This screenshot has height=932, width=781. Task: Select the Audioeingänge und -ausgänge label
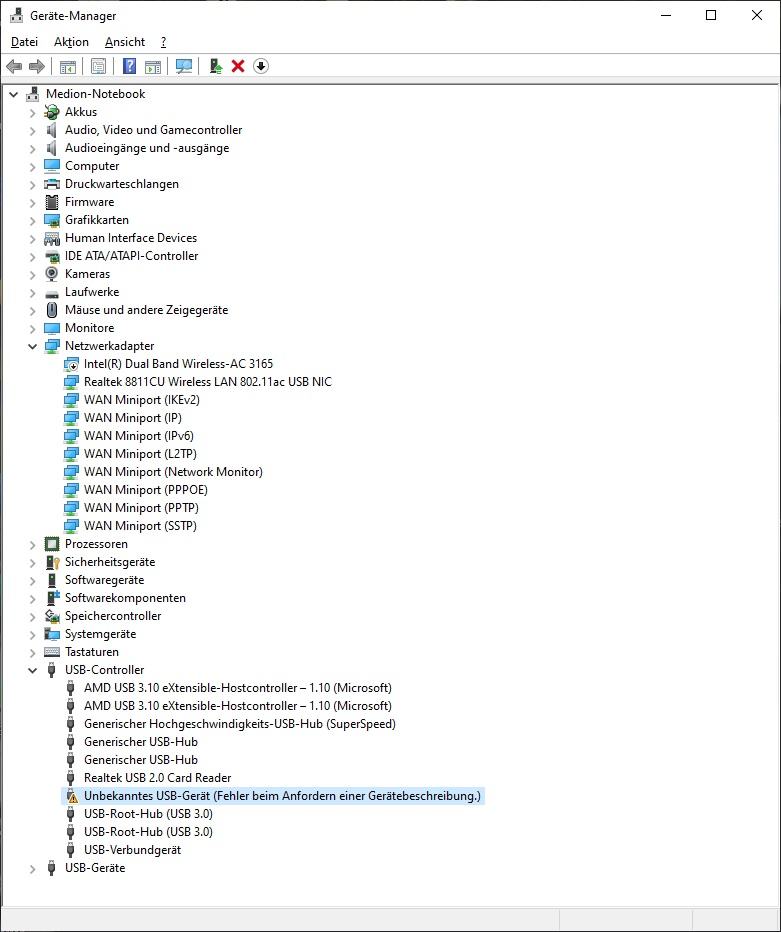click(147, 148)
